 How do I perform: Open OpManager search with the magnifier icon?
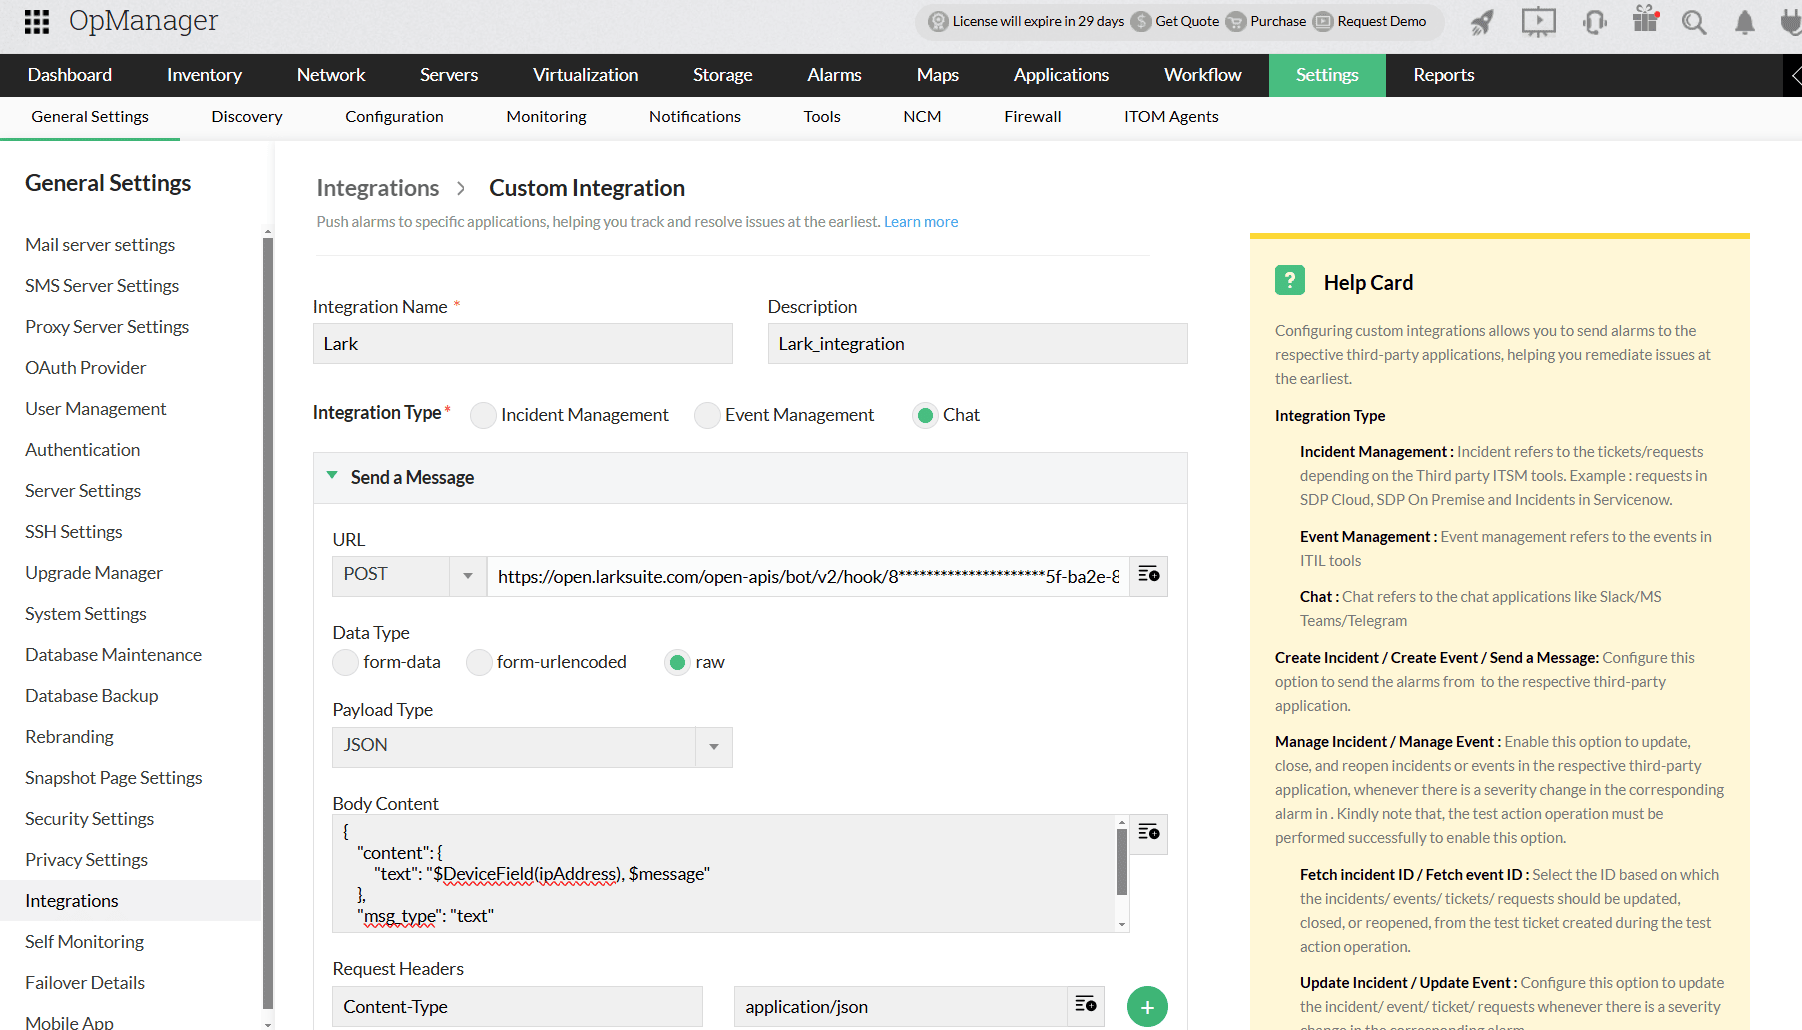[x=1694, y=21]
